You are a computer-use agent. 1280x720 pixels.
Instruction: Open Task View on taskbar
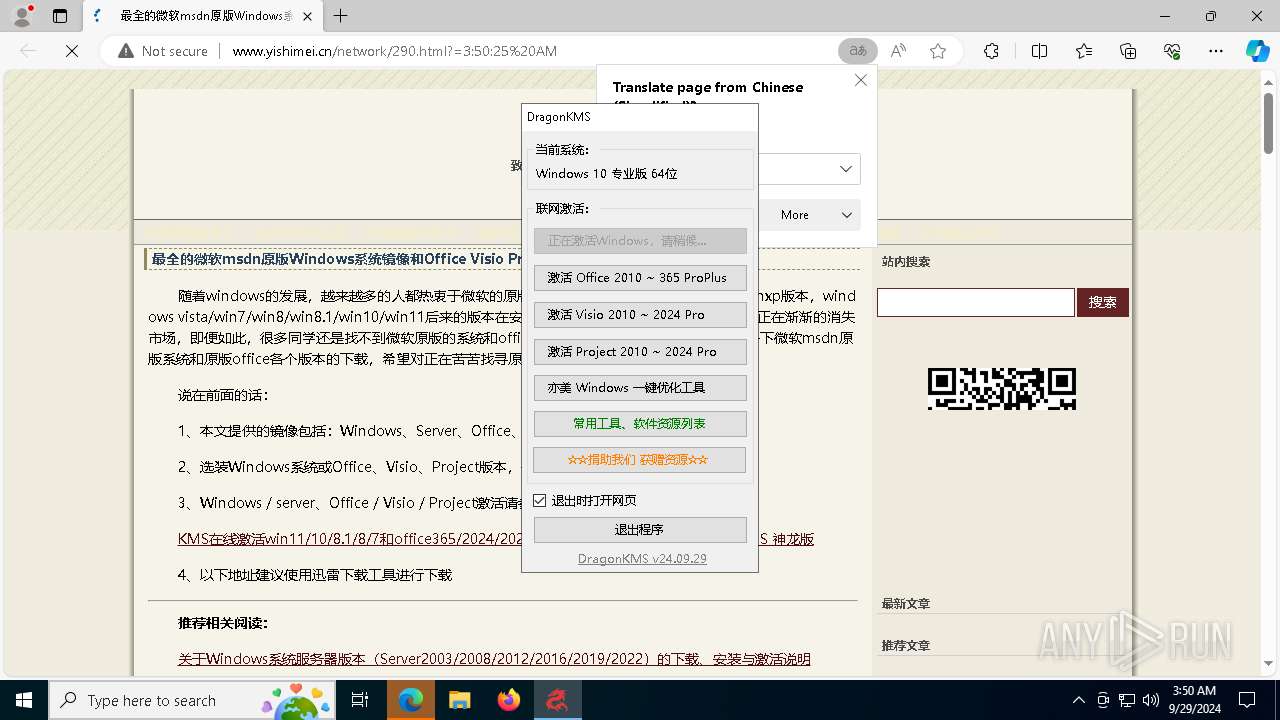tap(360, 700)
